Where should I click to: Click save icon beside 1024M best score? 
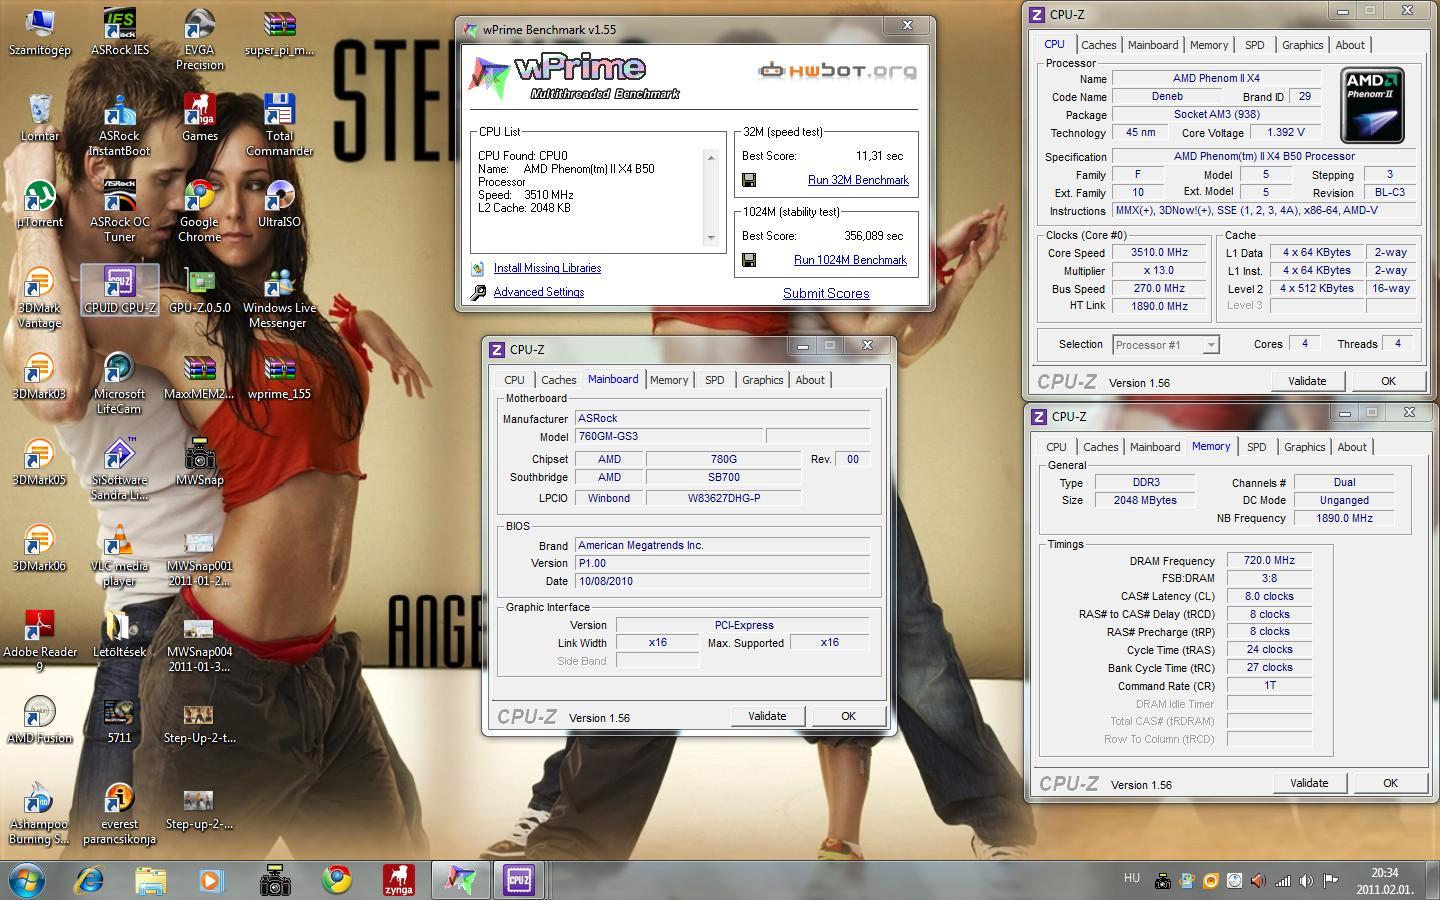[x=749, y=260]
